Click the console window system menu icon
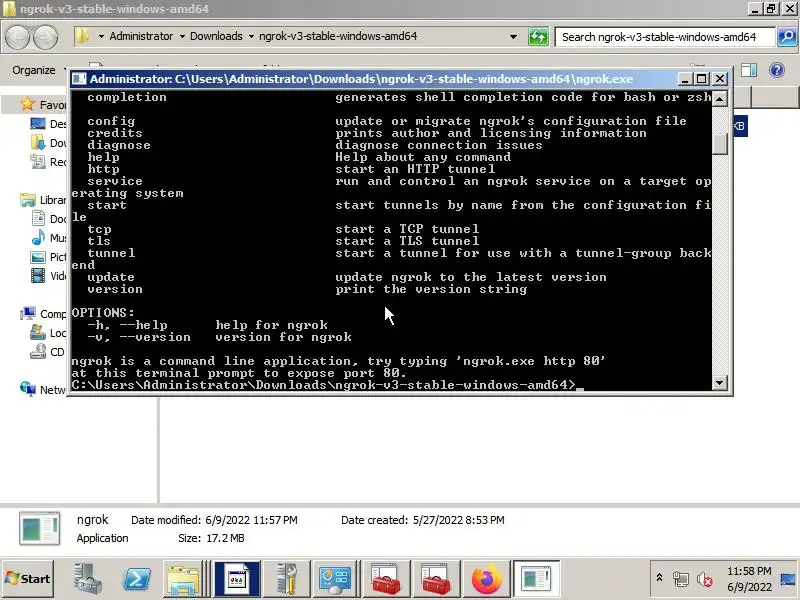The image size is (800, 600). 79,79
